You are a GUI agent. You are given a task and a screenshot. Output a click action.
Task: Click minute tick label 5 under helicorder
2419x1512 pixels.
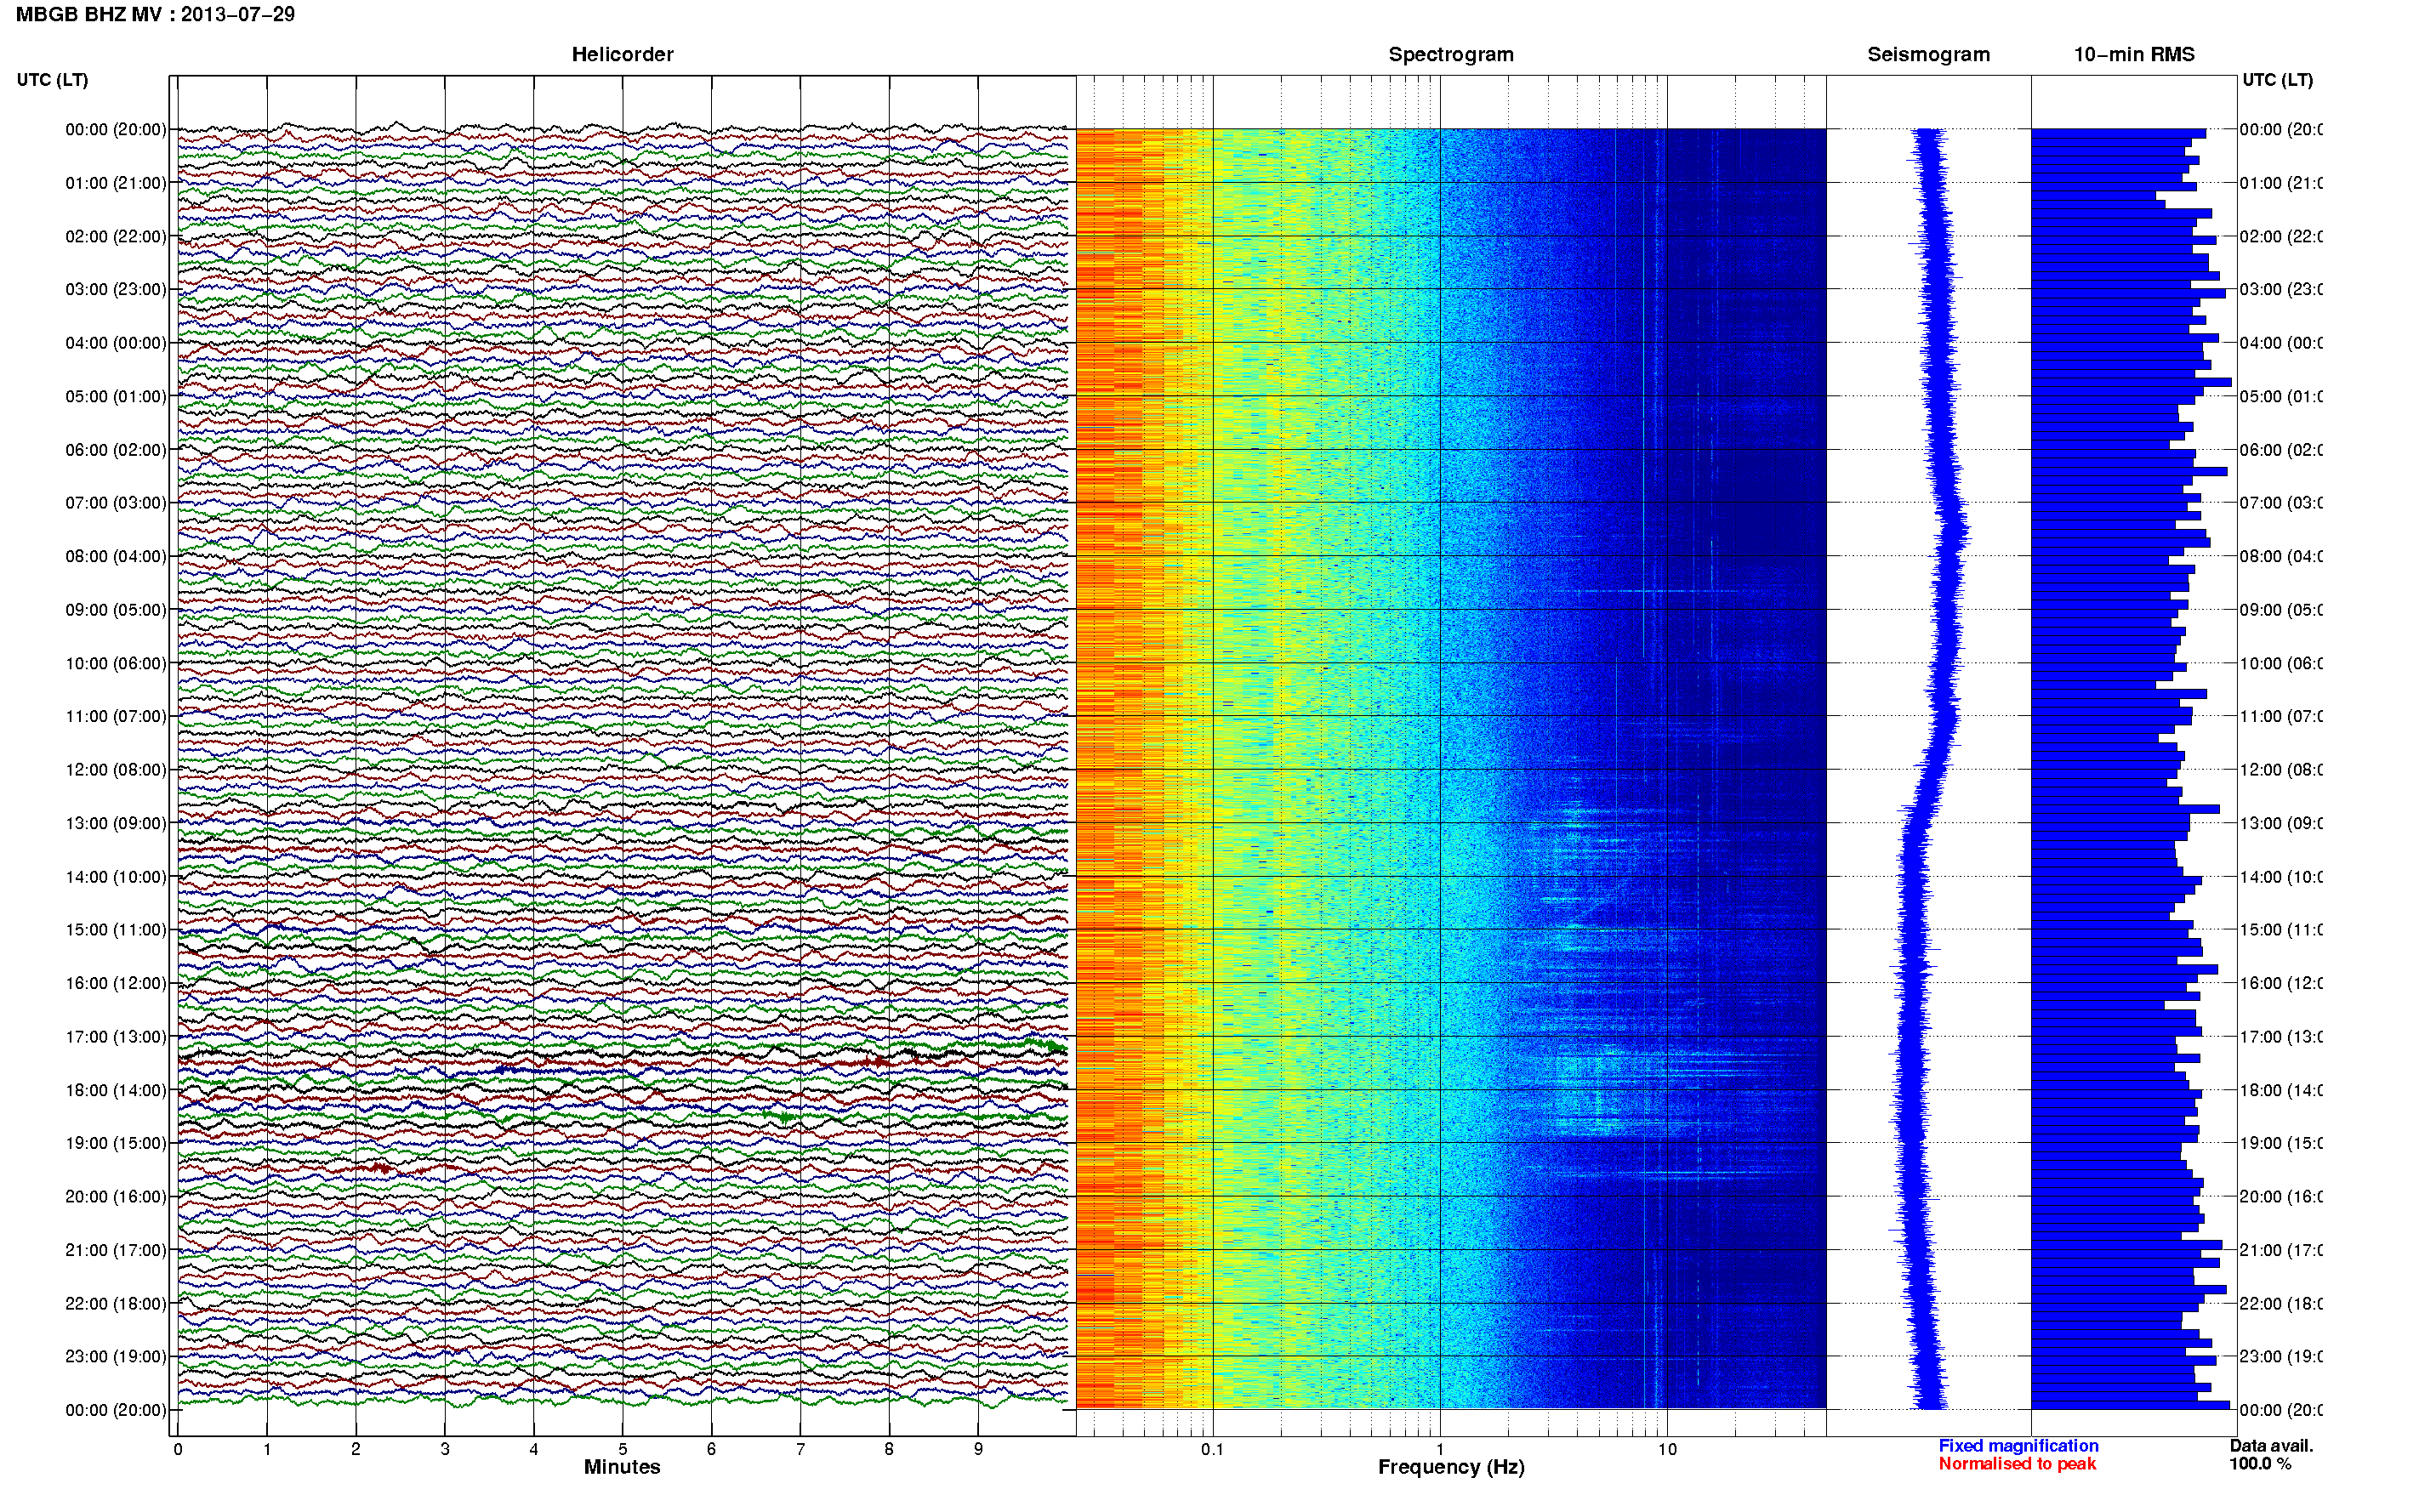[622, 1449]
